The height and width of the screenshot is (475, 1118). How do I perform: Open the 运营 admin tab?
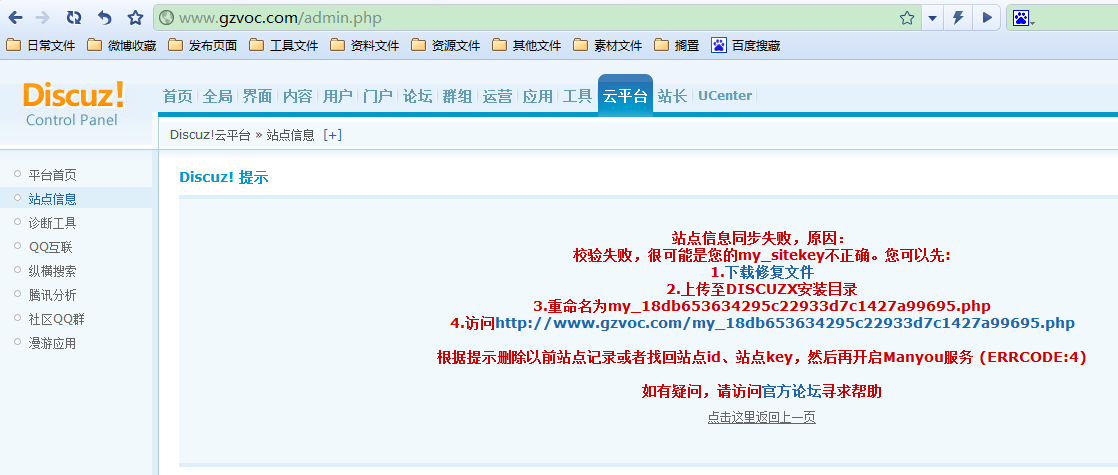pos(497,96)
